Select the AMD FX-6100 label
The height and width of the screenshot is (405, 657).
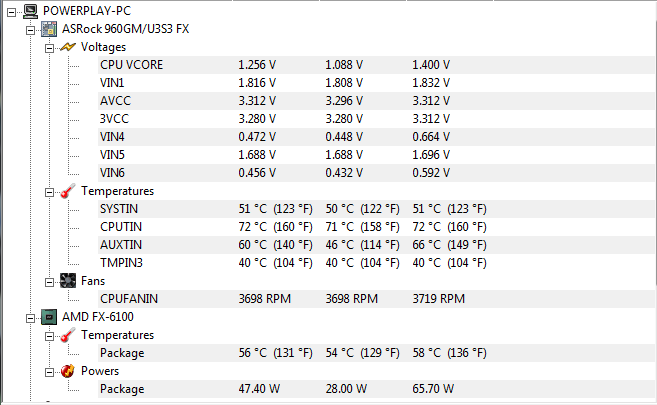[98, 317]
